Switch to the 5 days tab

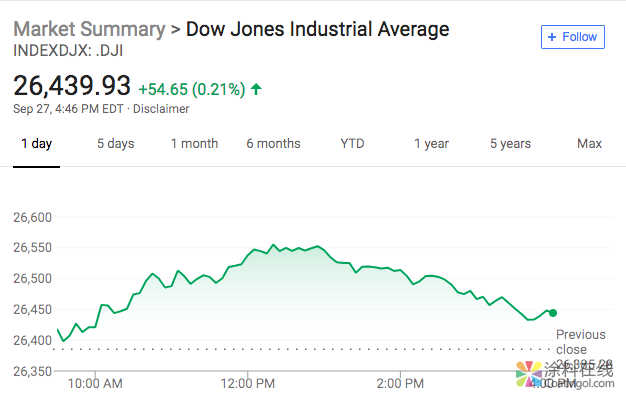[x=115, y=144]
